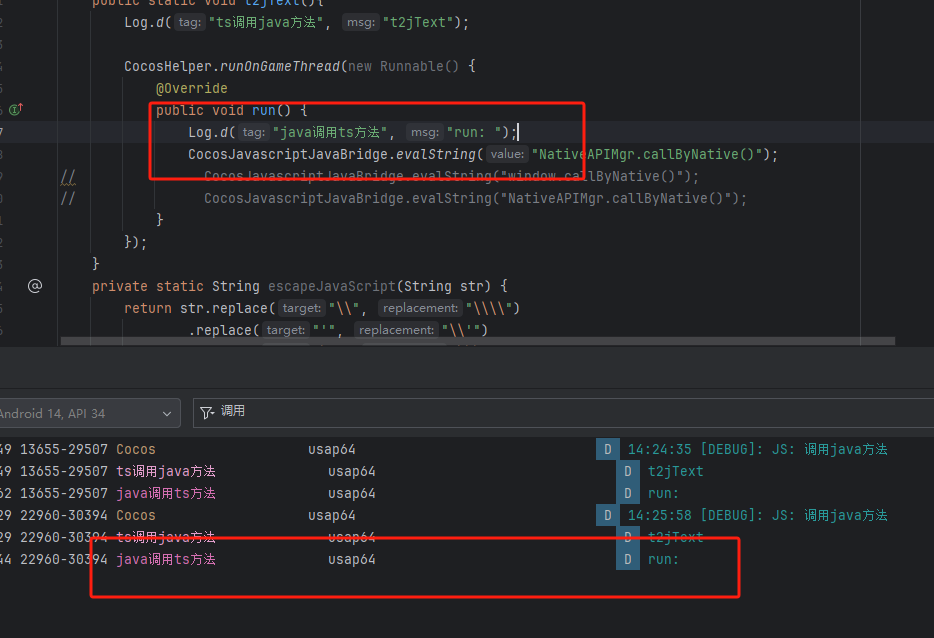The width and height of the screenshot is (934, 638).
Task: Click return str.replace line
Action: [x=322, y=308]
